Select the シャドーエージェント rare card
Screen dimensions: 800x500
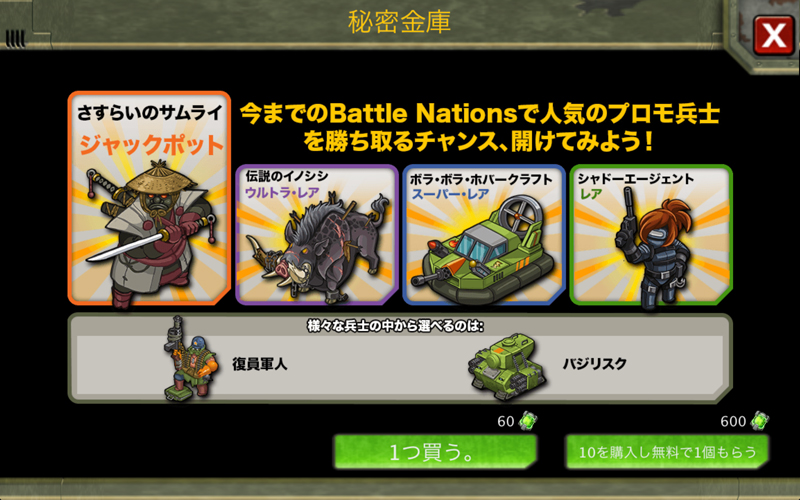pyautogui.click(x=651, y=235)
